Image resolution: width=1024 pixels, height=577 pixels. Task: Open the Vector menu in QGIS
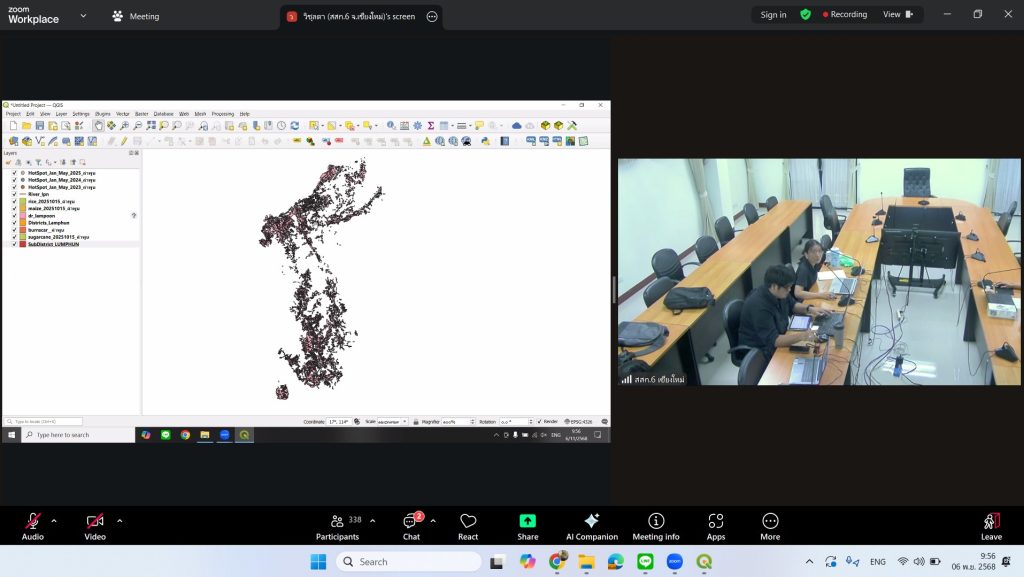point(120,114)
